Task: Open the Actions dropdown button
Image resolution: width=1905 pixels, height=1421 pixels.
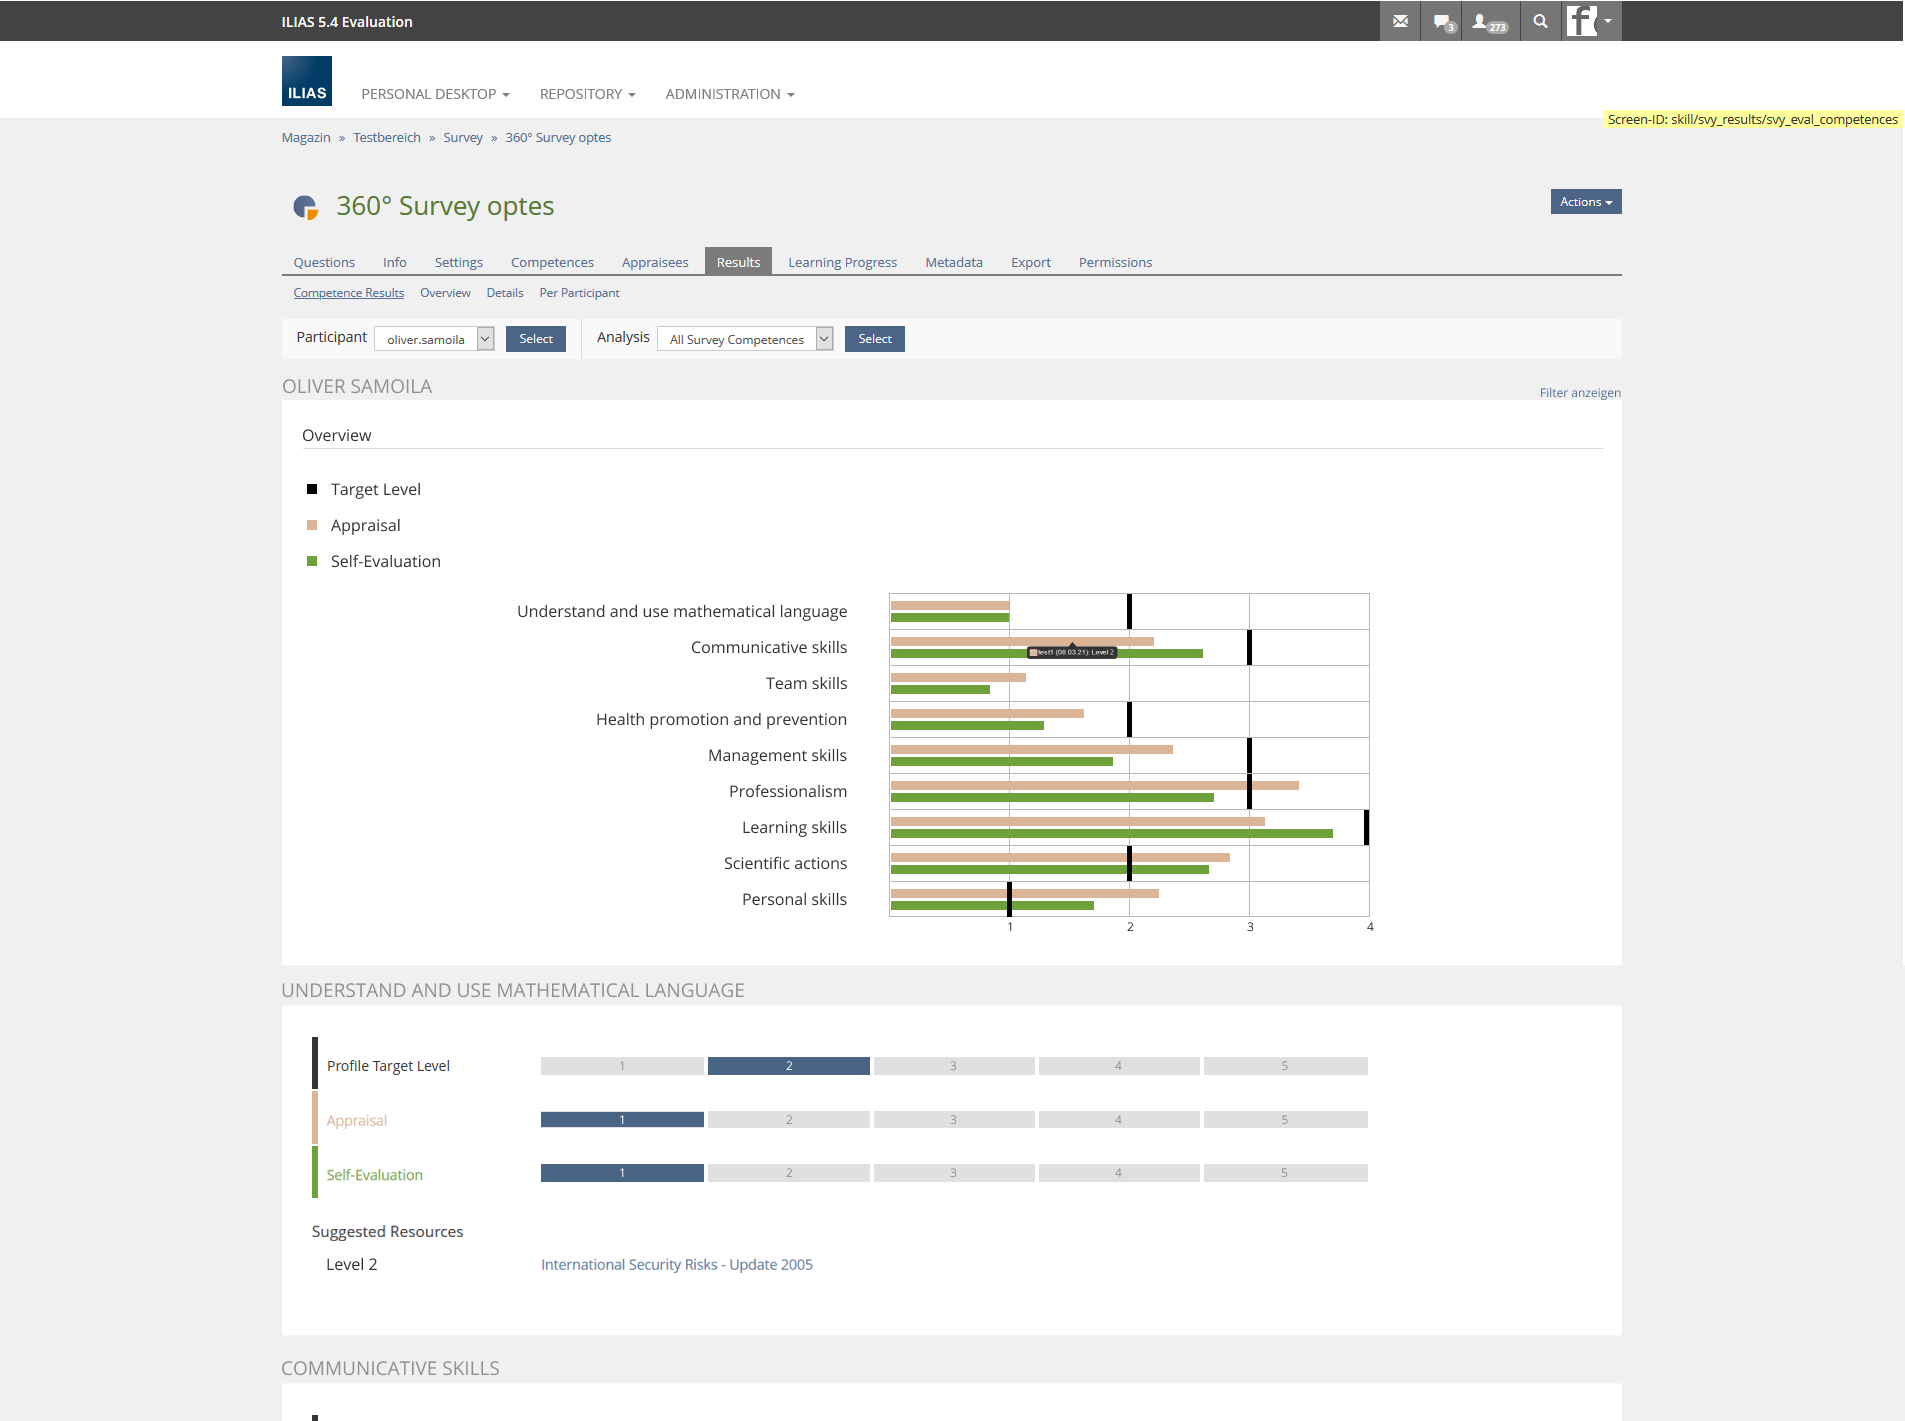Action: (x=1585, y=202)
